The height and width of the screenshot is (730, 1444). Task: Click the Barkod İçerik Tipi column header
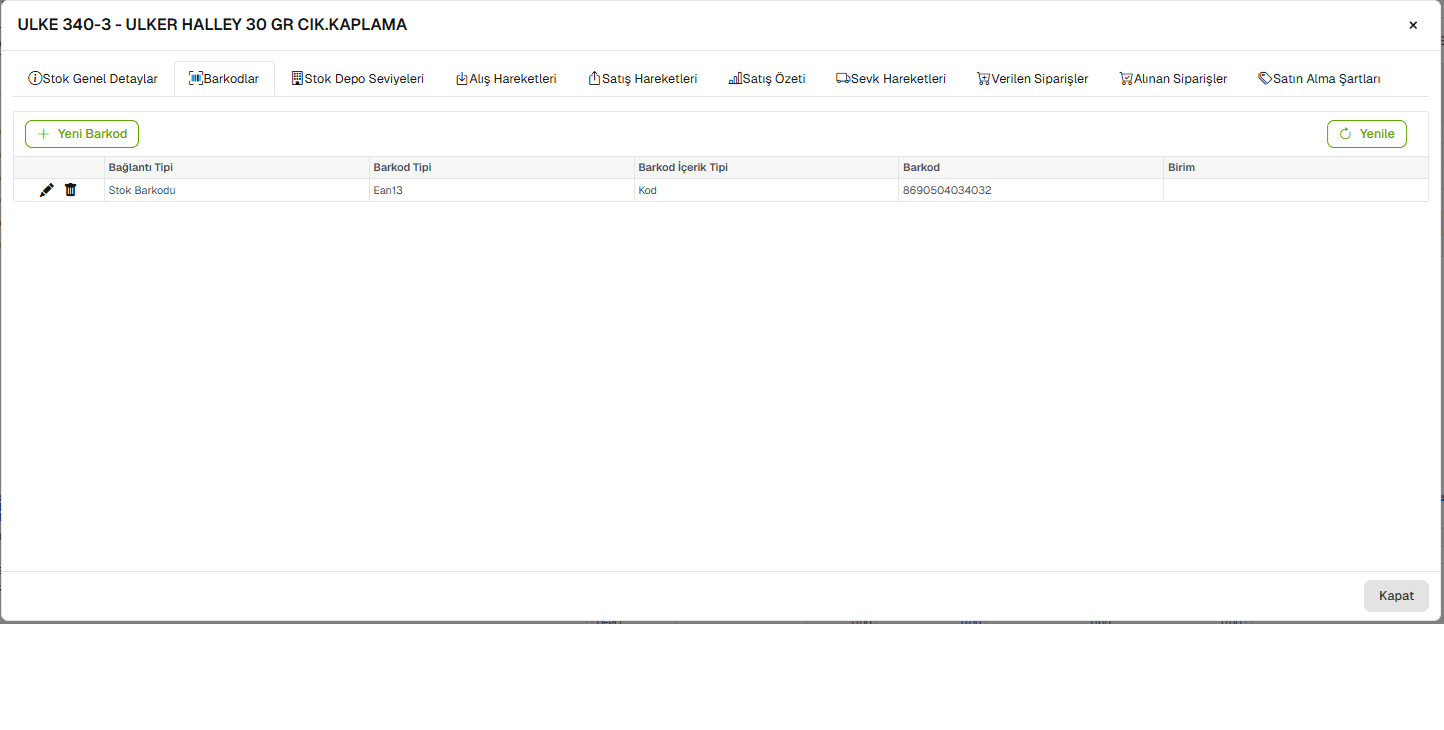tap(683, 168)
